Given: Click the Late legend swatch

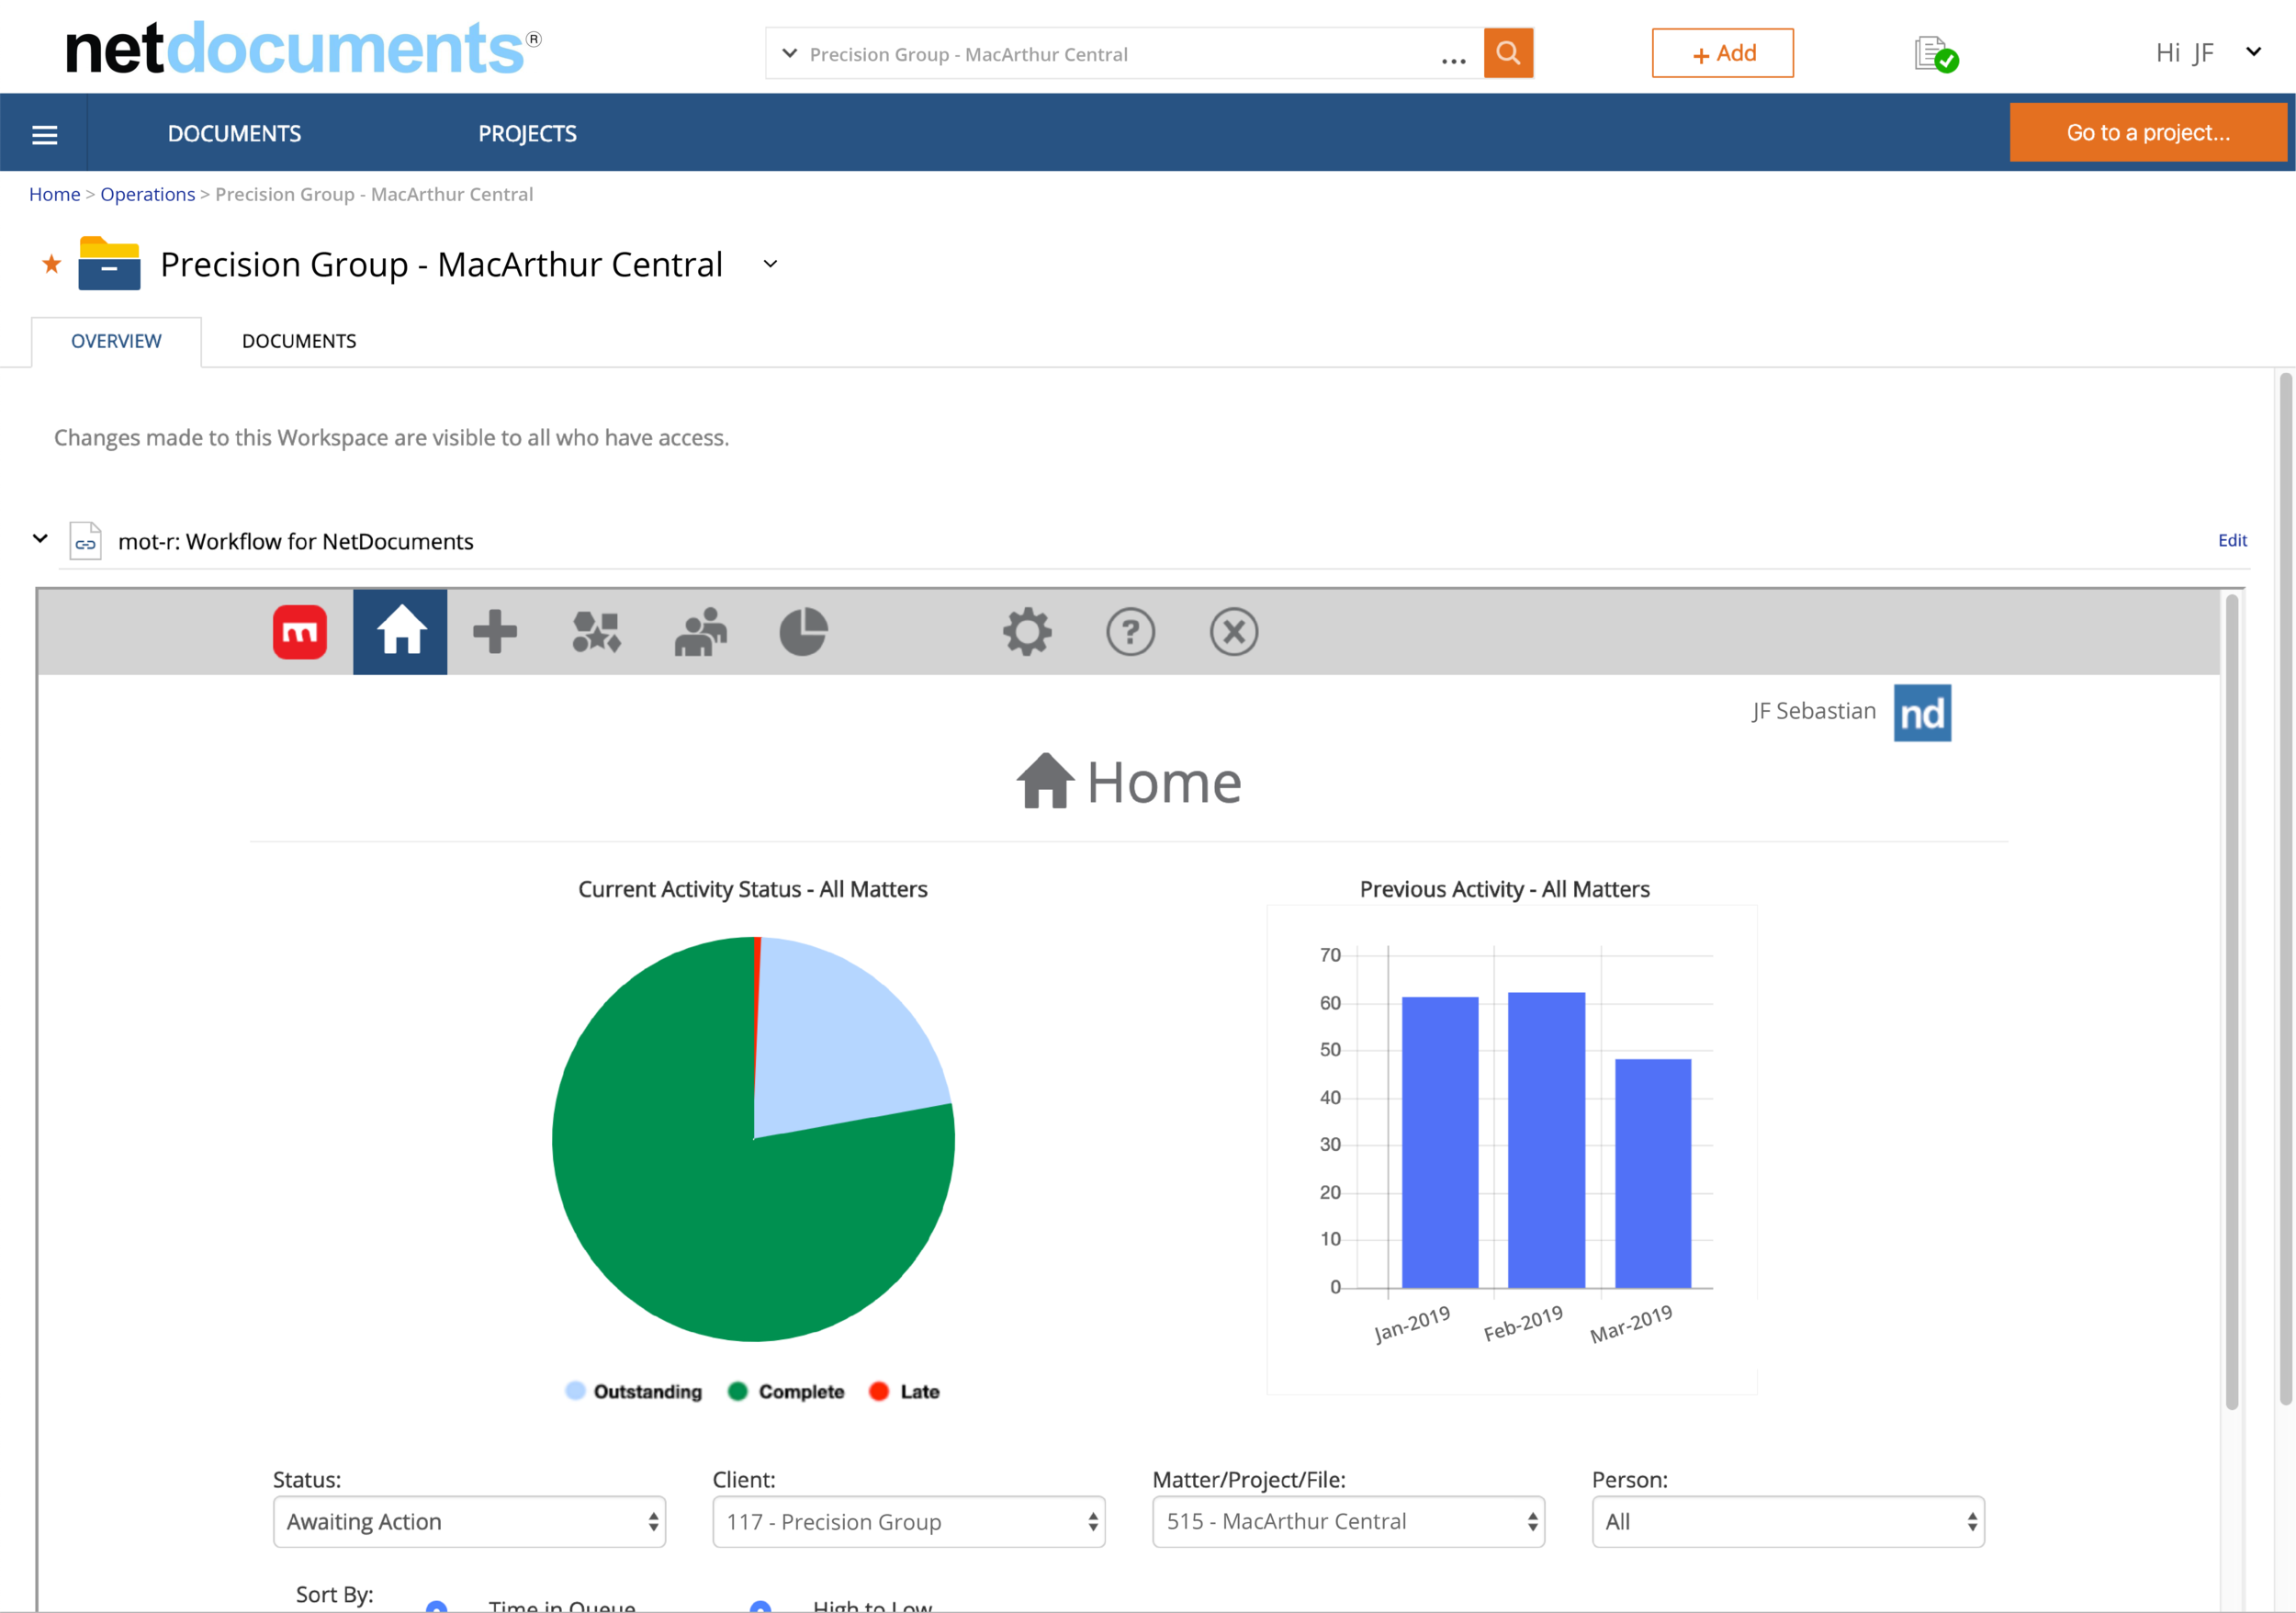Looking at the screenshot, I should pyautogui.click(x=879, y=1390).
